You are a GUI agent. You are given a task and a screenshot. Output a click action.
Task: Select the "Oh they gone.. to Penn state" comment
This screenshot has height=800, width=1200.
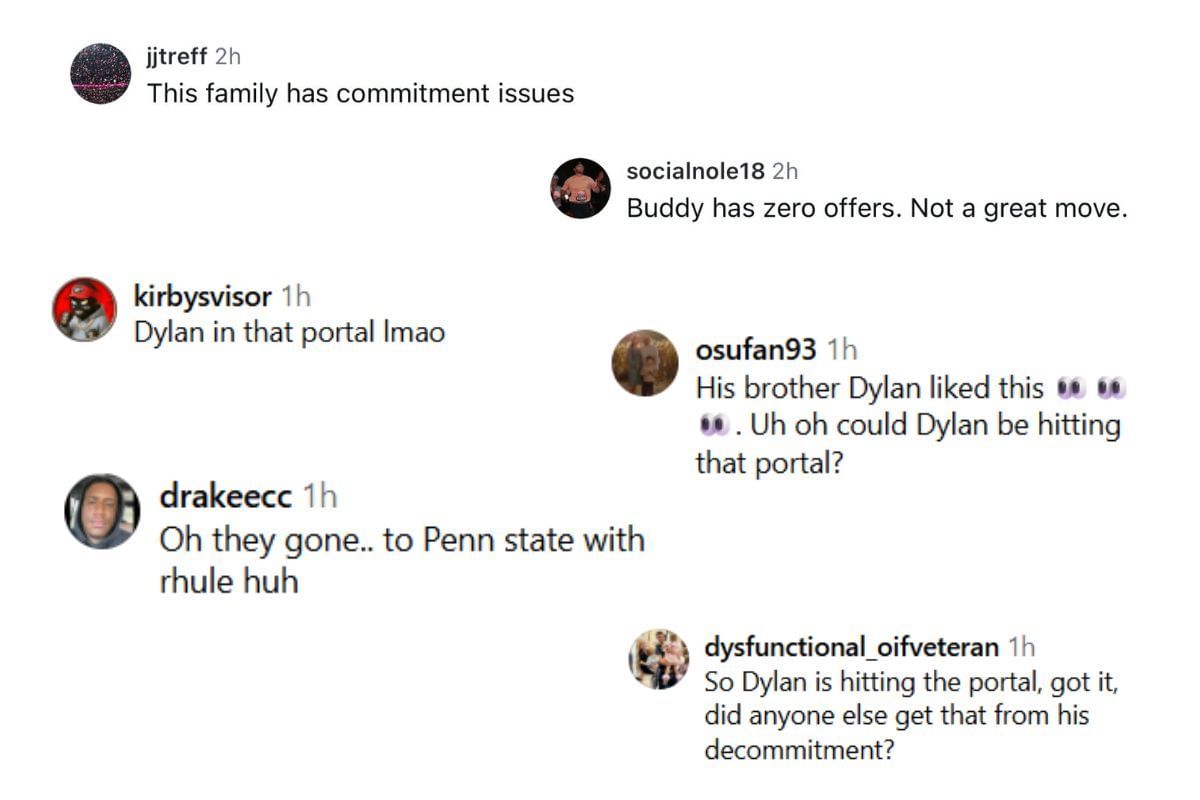click(x=402, y=560)
